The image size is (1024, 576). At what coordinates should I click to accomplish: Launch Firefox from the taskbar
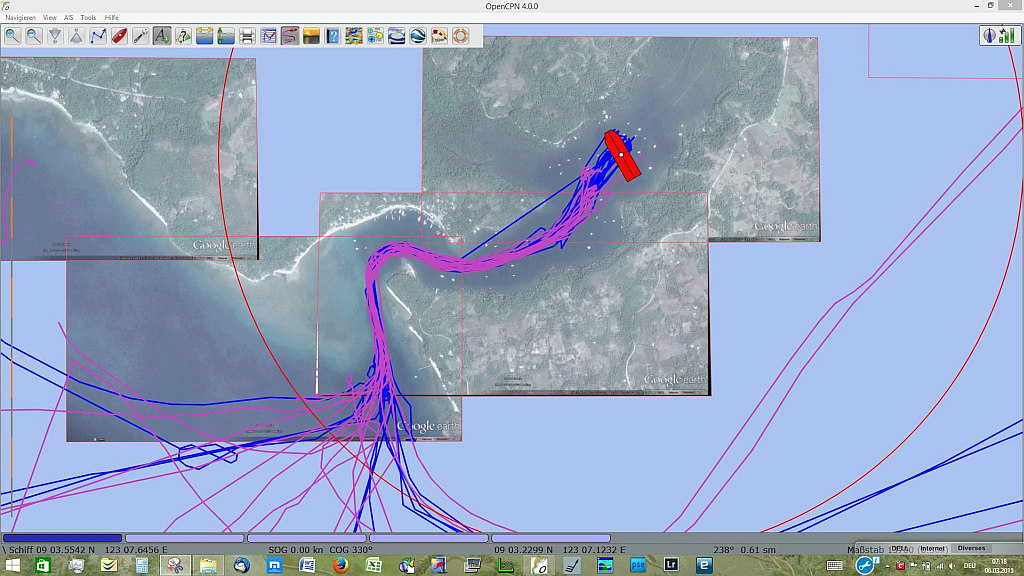click(x=340, y=566)
